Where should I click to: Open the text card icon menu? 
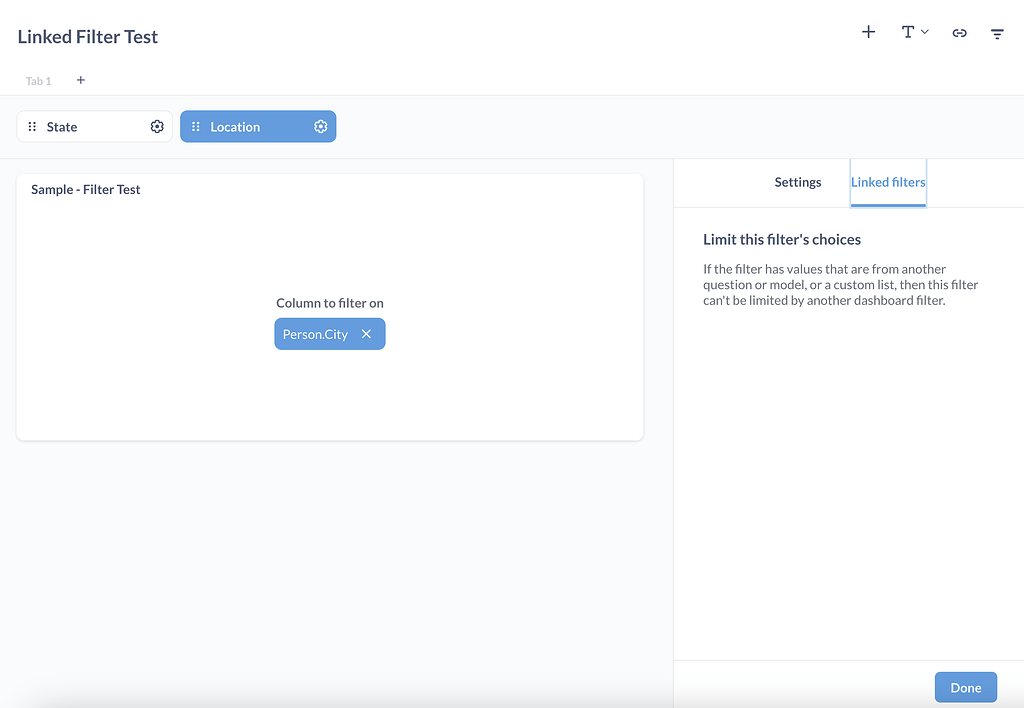pyautogui.click(x=907, y=31)
